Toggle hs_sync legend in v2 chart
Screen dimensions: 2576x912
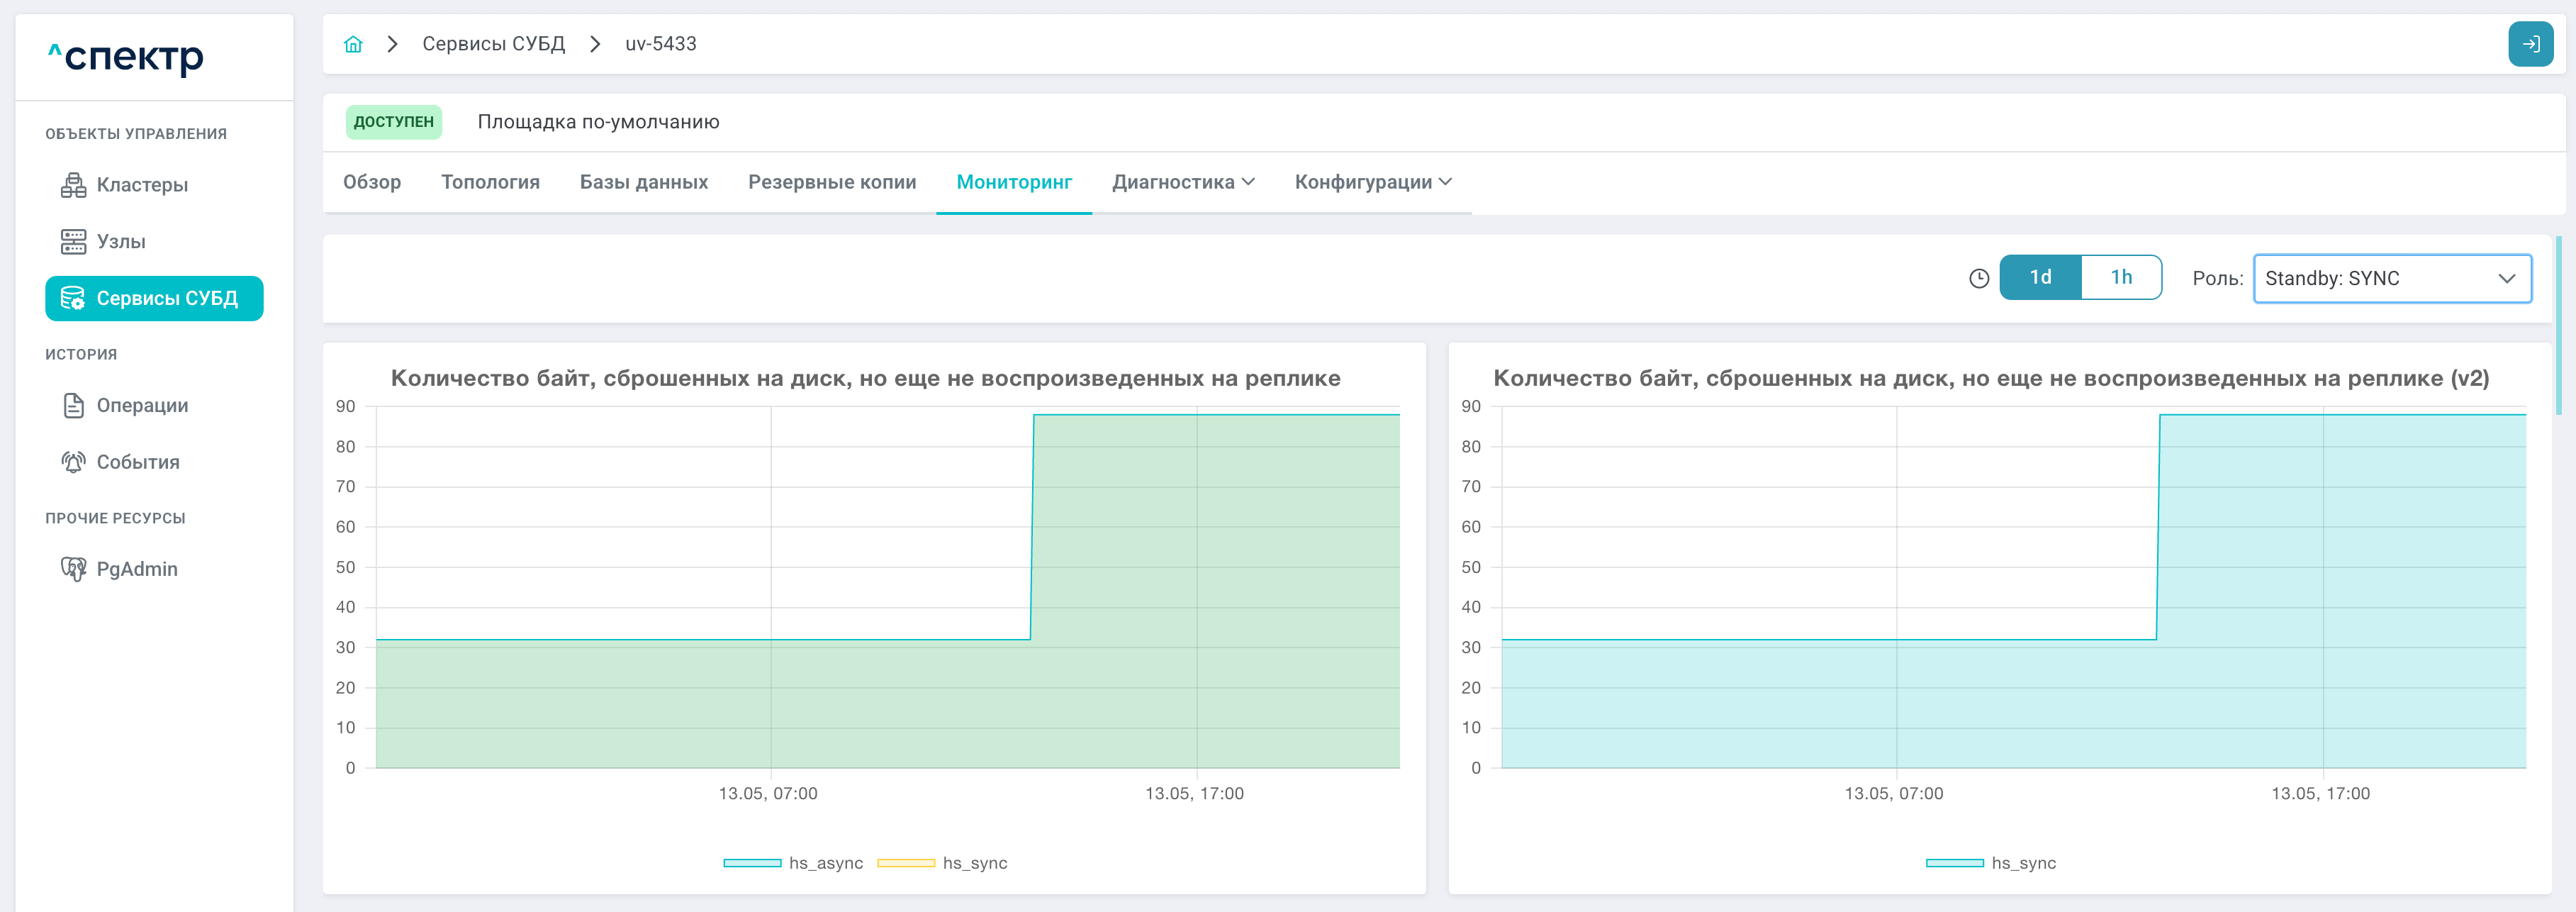1991,863
